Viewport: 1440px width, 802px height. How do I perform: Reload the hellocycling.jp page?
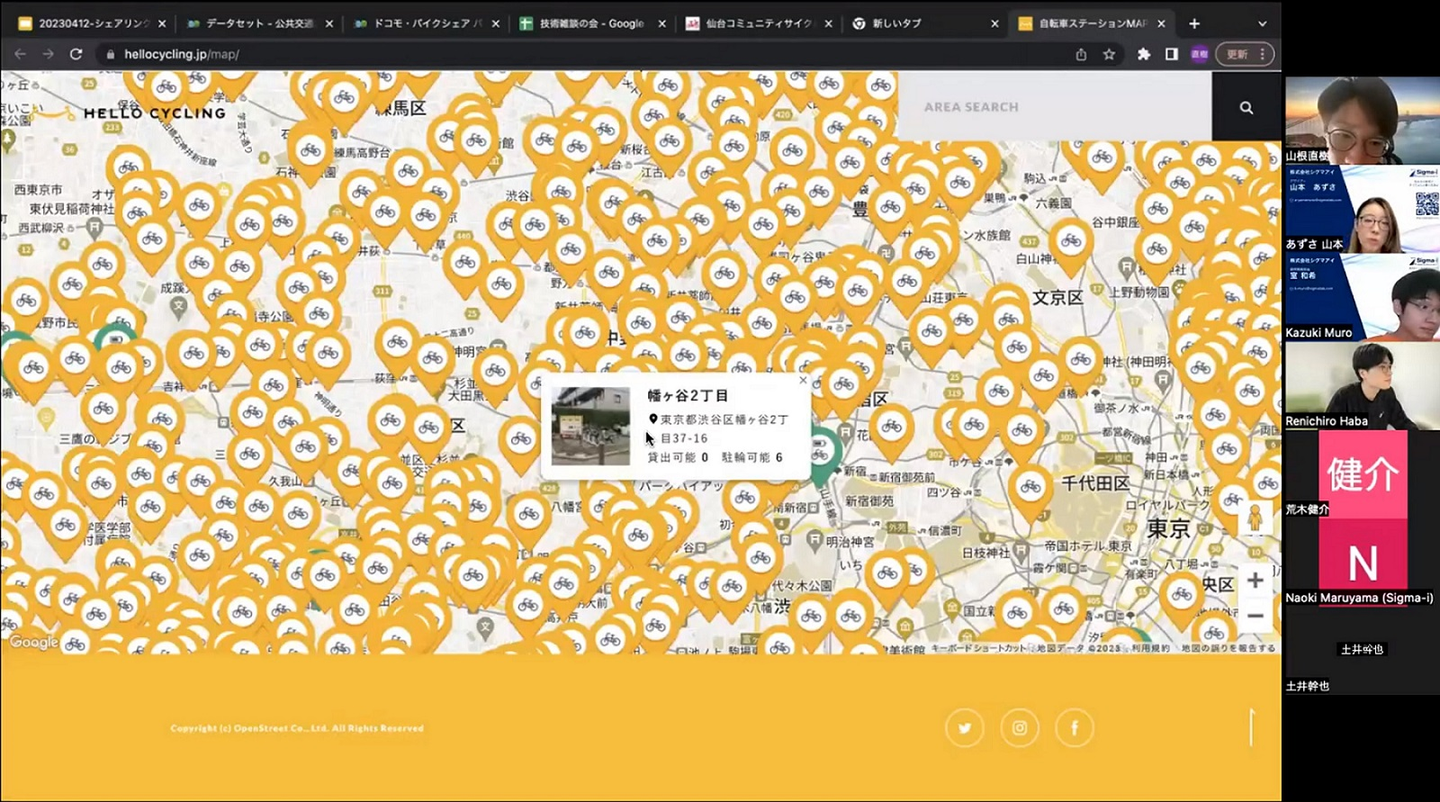[x=76, y=54]
